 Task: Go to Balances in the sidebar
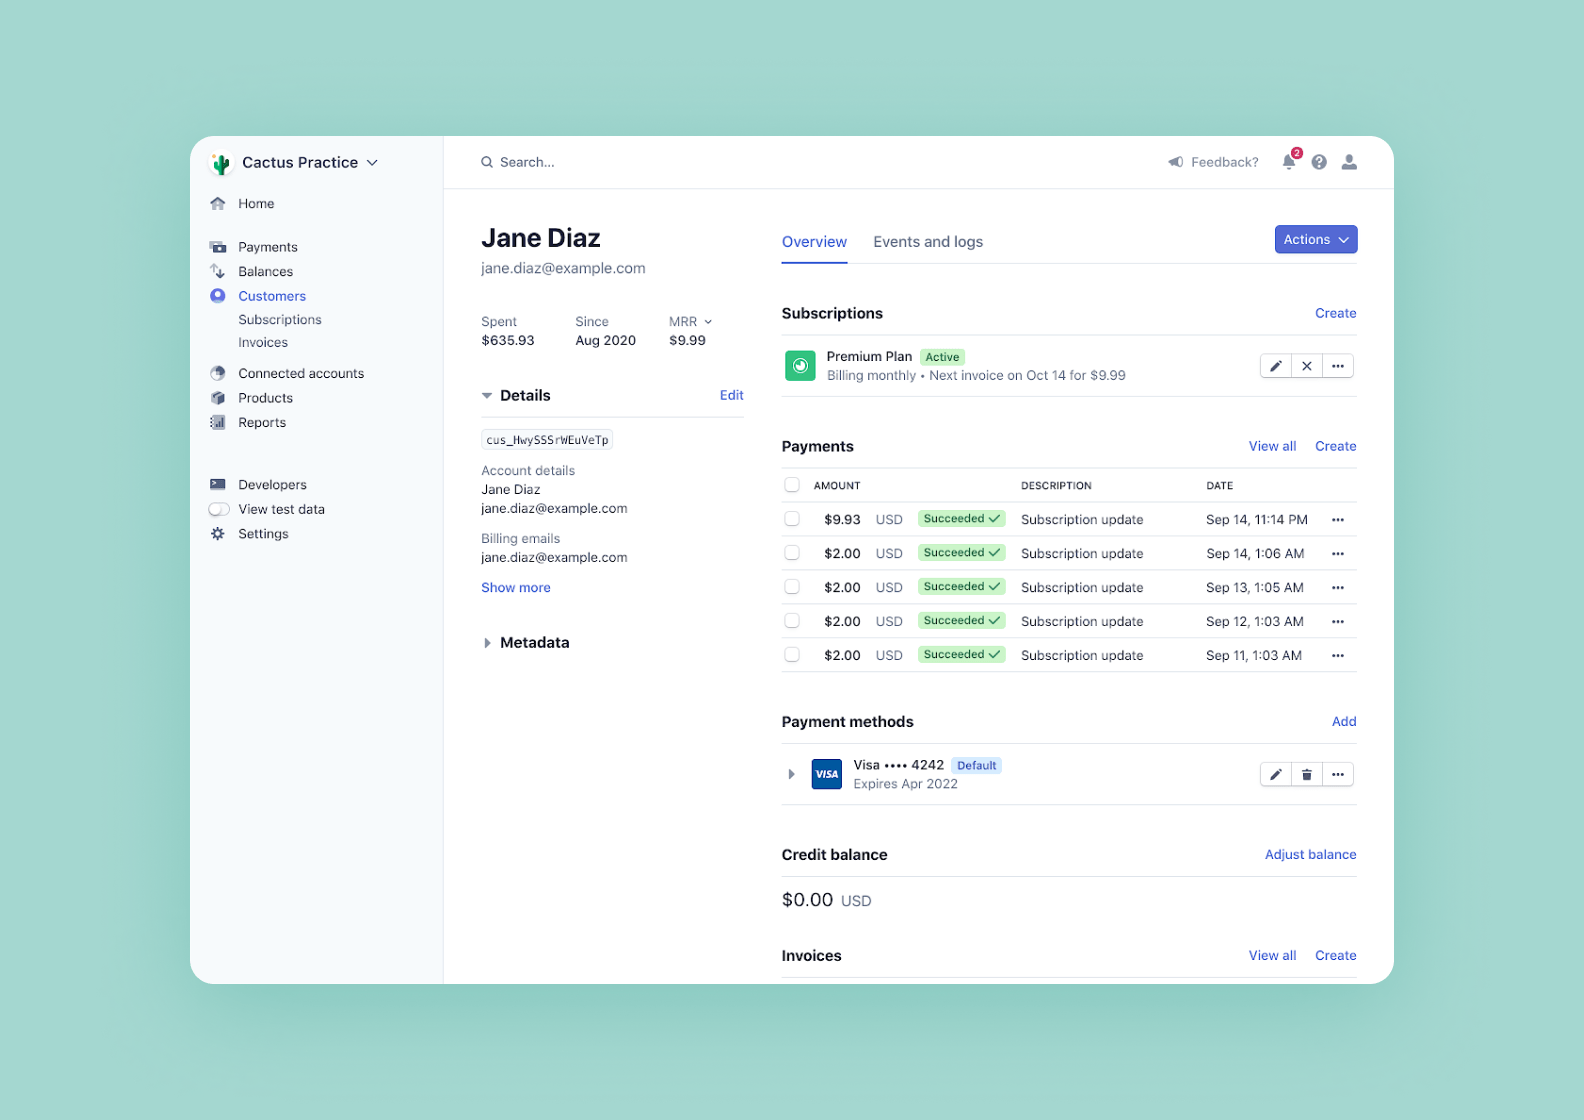(266, 271)
